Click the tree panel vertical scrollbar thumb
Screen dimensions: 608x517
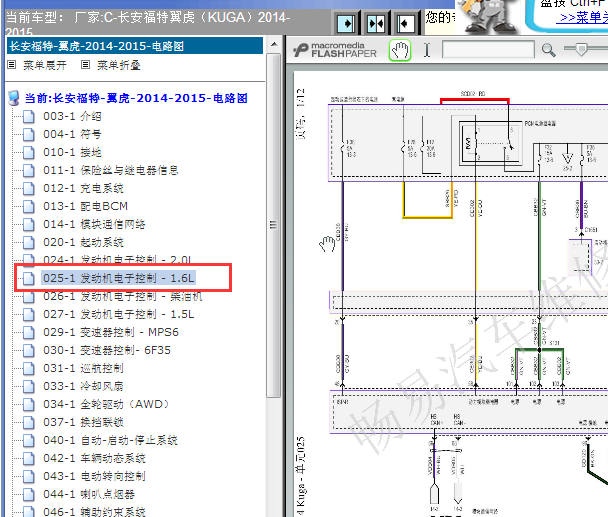click(x=274, y=225)
